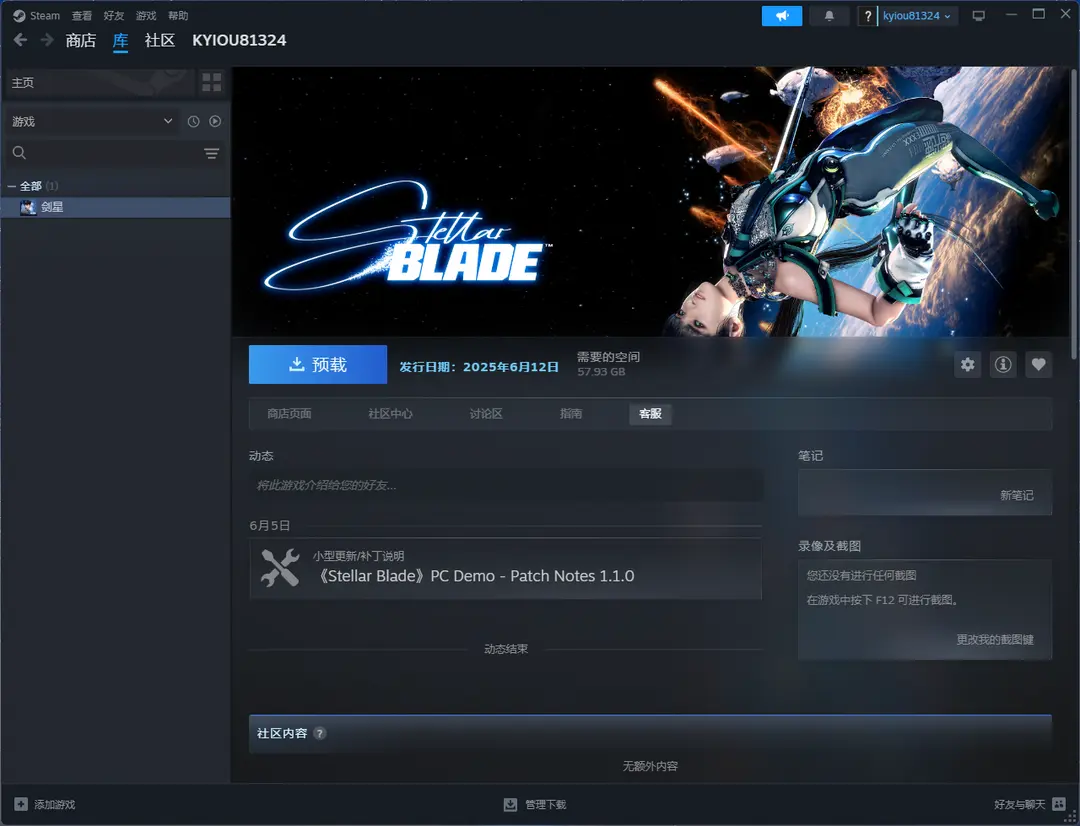1080x826 pixels.
Task: Click the back navigation arrow
Action: pos(21,40)
